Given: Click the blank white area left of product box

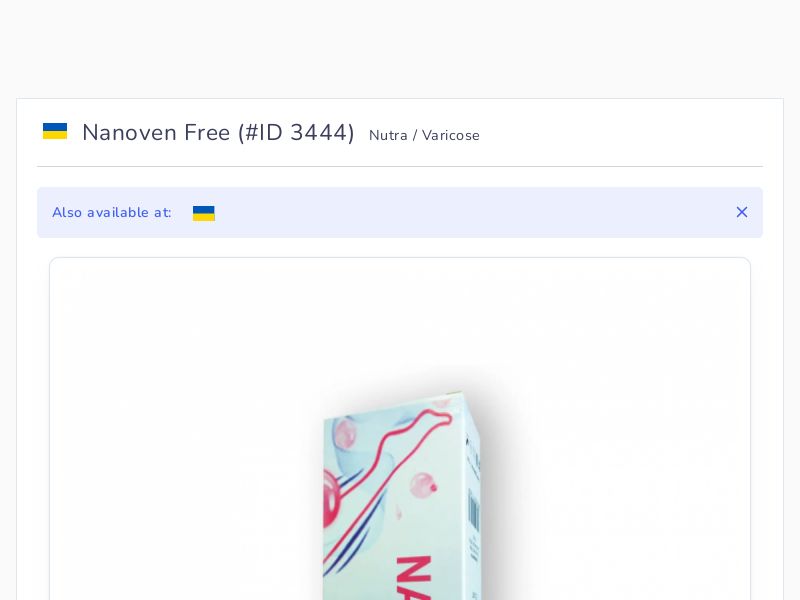Looking at the screenshot, I should click(x=186, y=434).
